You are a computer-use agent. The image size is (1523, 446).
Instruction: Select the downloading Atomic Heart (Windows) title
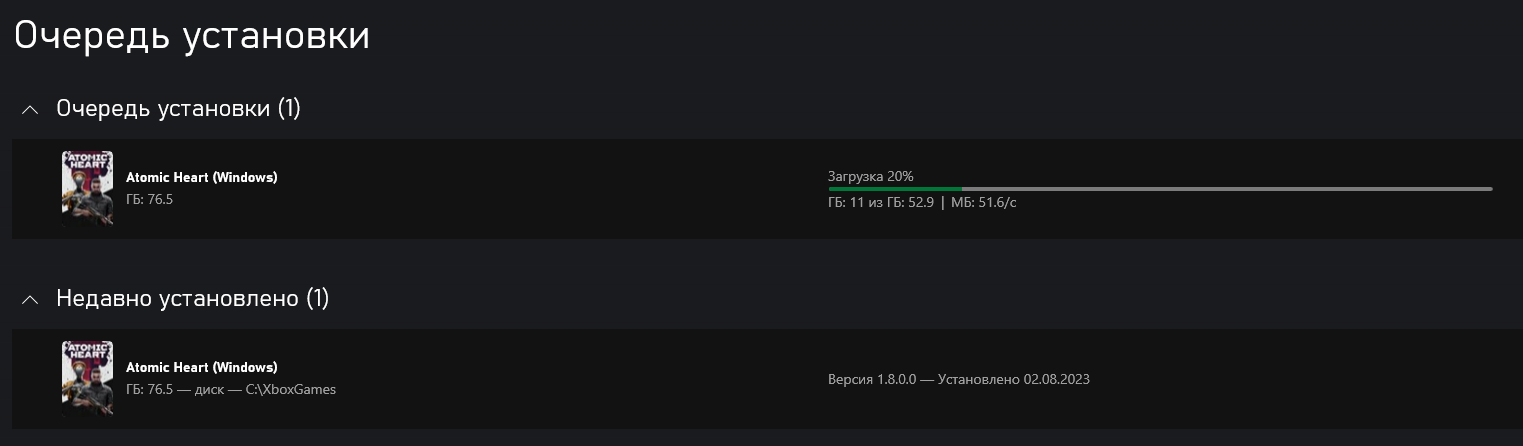coord(201,178)
